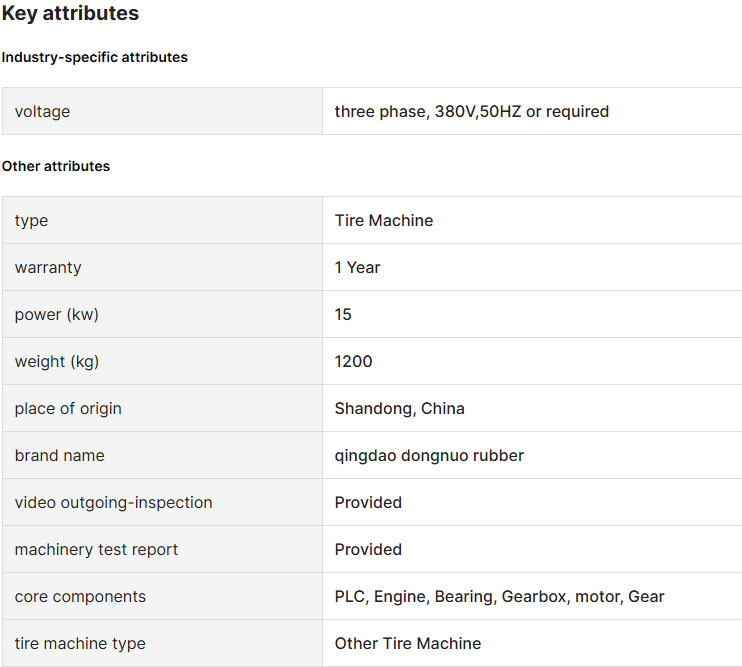This screenshot has width=742, height=667.
Task: Click the weight (kg) label
Action: pyautogui.click(x=57, y=361)
